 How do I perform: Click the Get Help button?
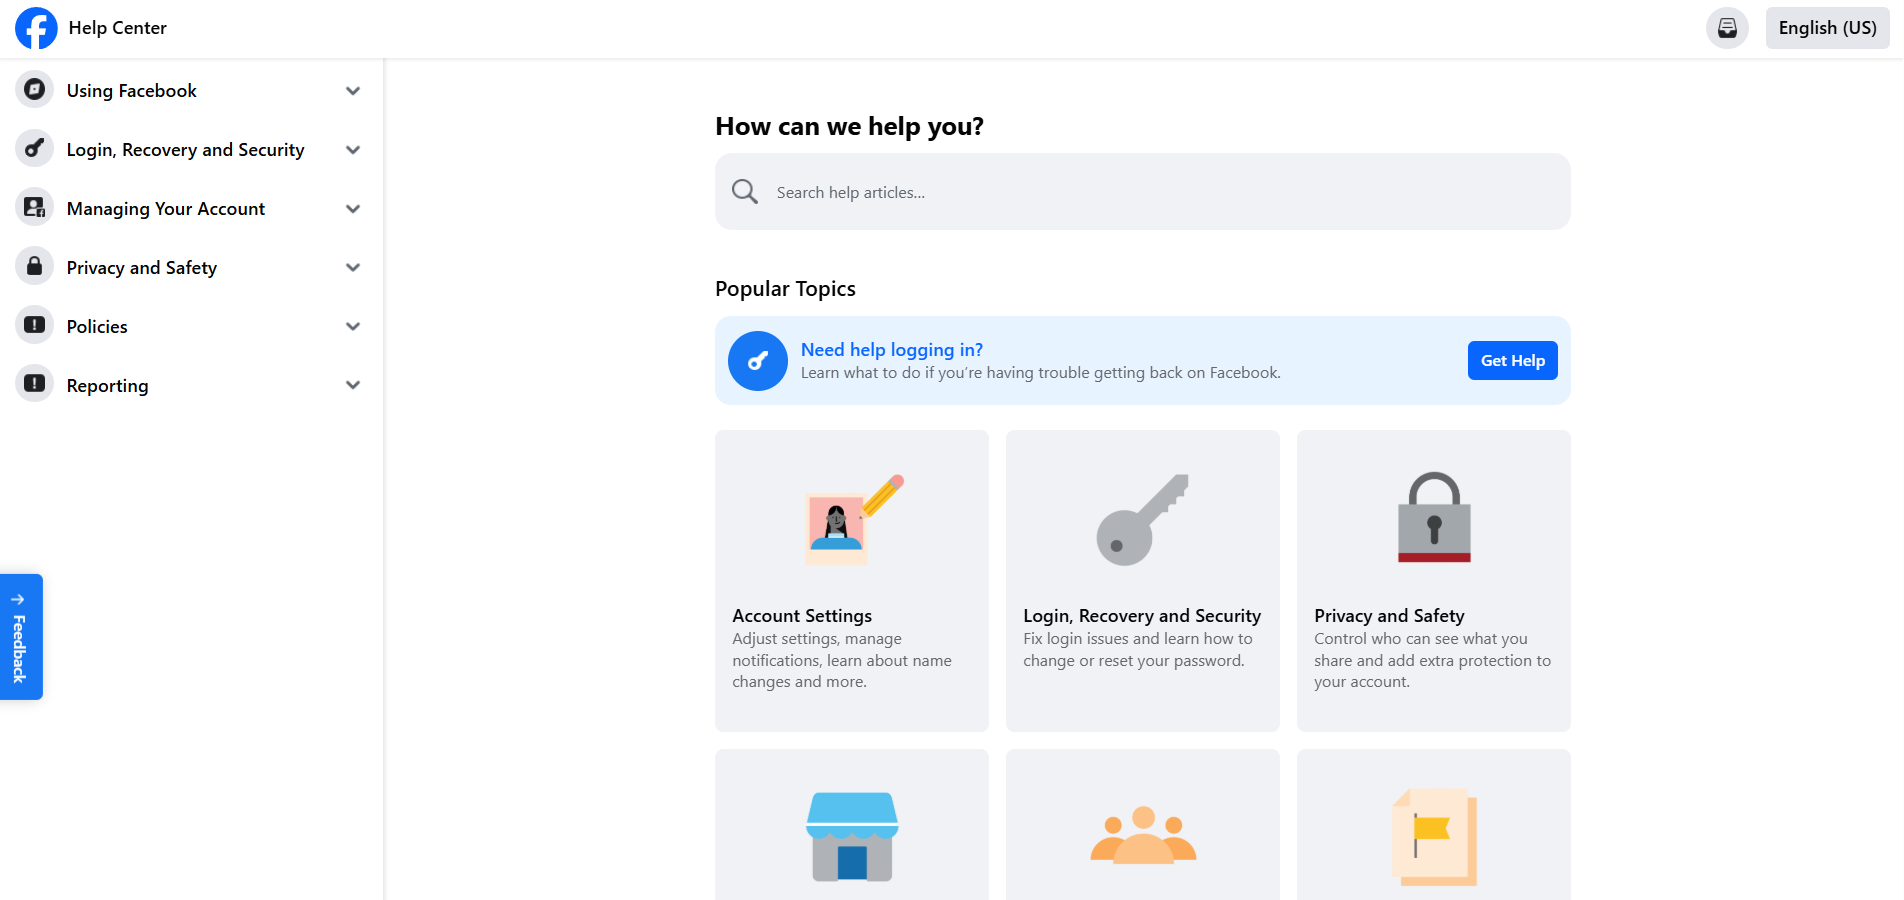1512,360
